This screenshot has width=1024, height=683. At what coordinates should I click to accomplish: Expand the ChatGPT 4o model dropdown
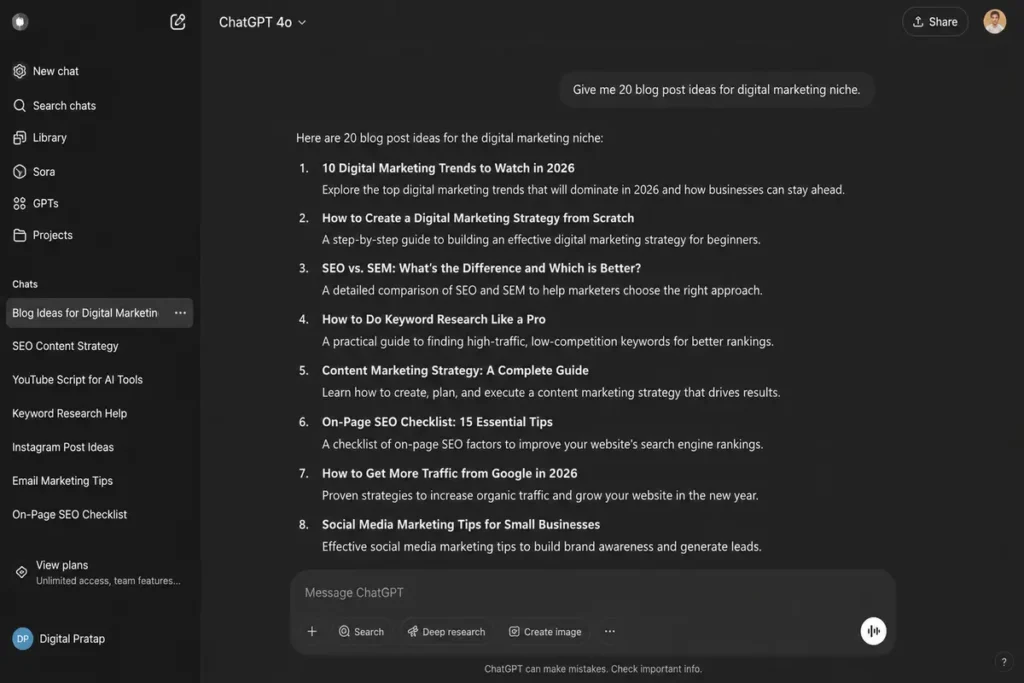click(263, 22)
